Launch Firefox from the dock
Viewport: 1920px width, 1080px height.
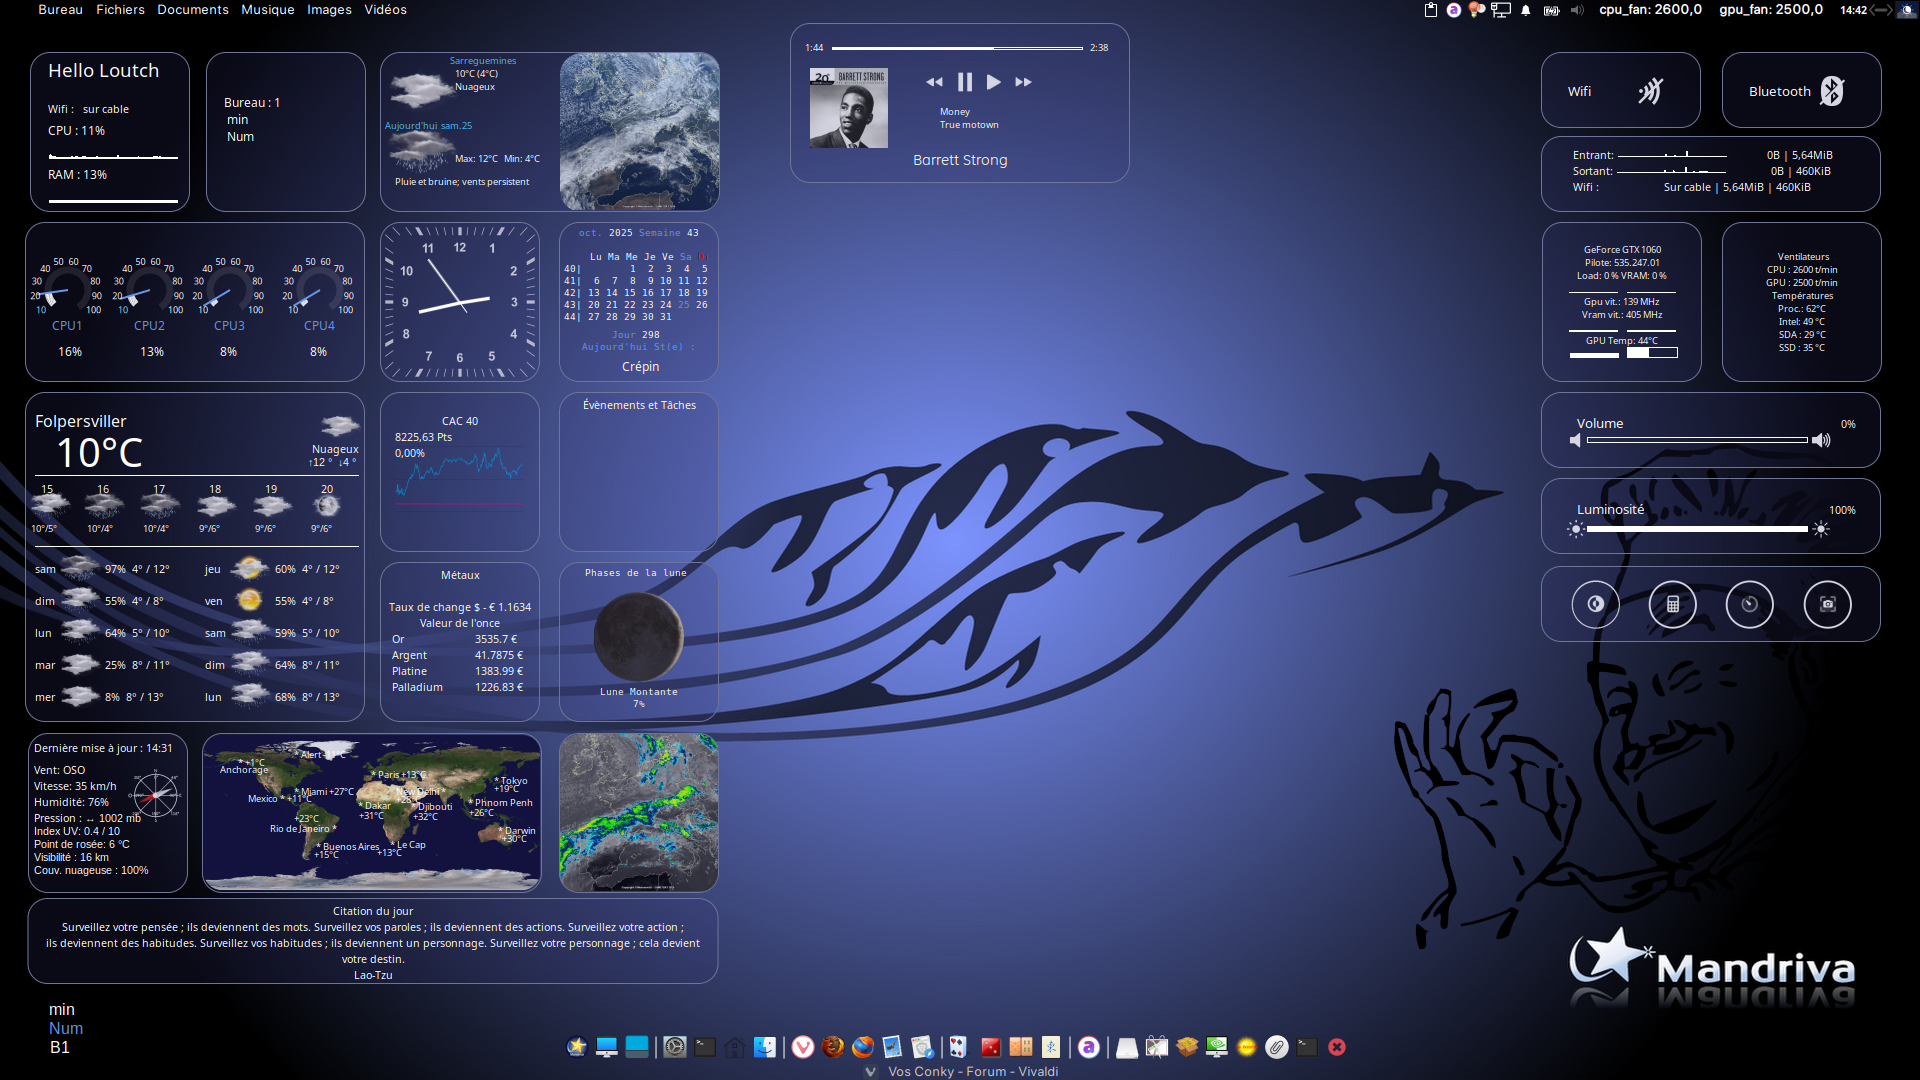862,1047
